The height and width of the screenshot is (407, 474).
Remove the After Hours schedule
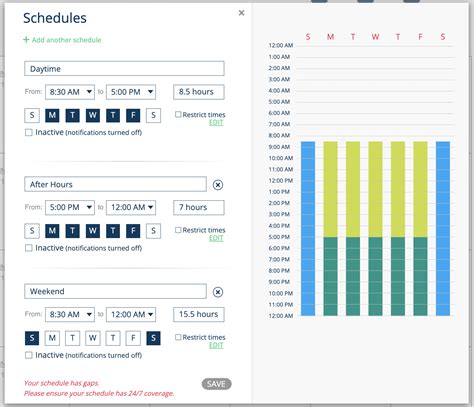click(218, 185)
